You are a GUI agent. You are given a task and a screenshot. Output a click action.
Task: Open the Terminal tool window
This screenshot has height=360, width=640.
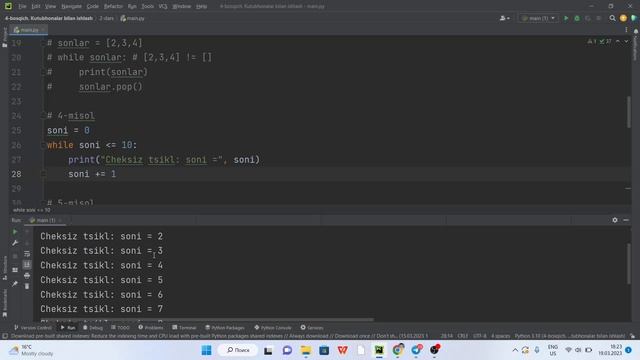point(184,327)
